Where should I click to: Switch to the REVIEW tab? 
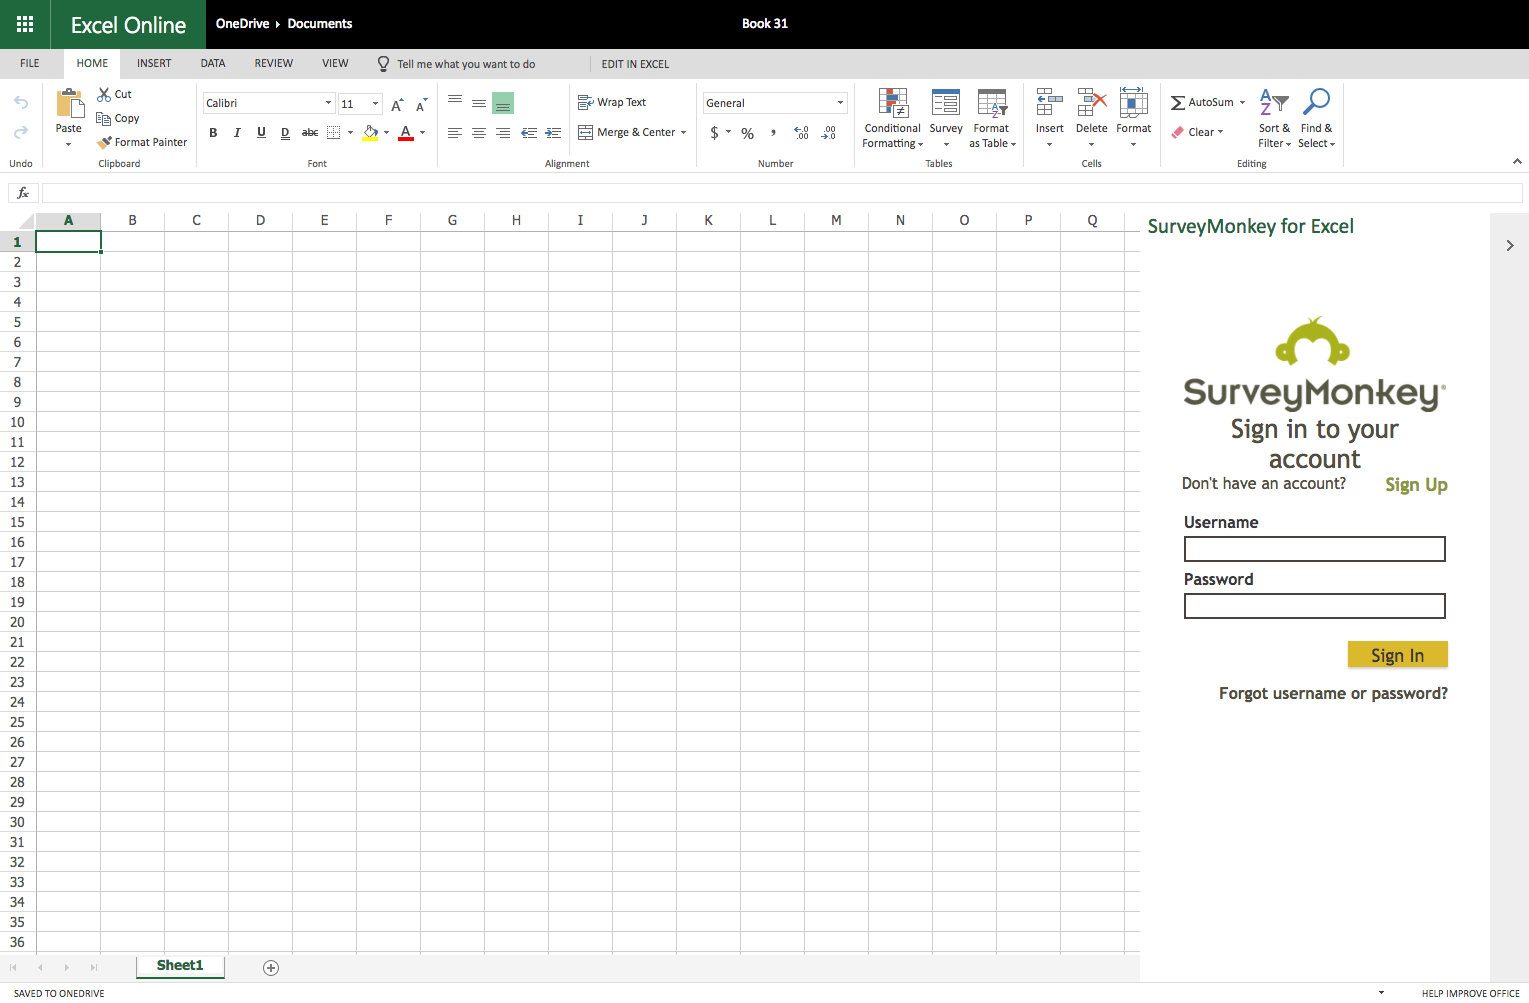274,63
